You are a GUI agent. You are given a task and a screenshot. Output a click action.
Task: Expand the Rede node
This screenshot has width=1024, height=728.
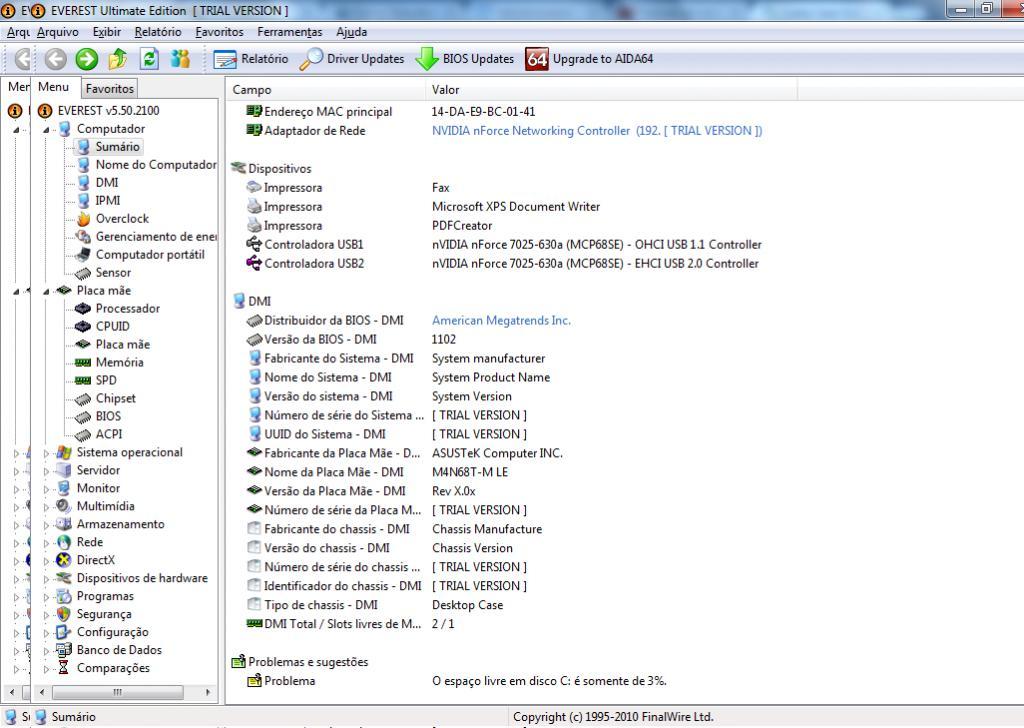46,543
